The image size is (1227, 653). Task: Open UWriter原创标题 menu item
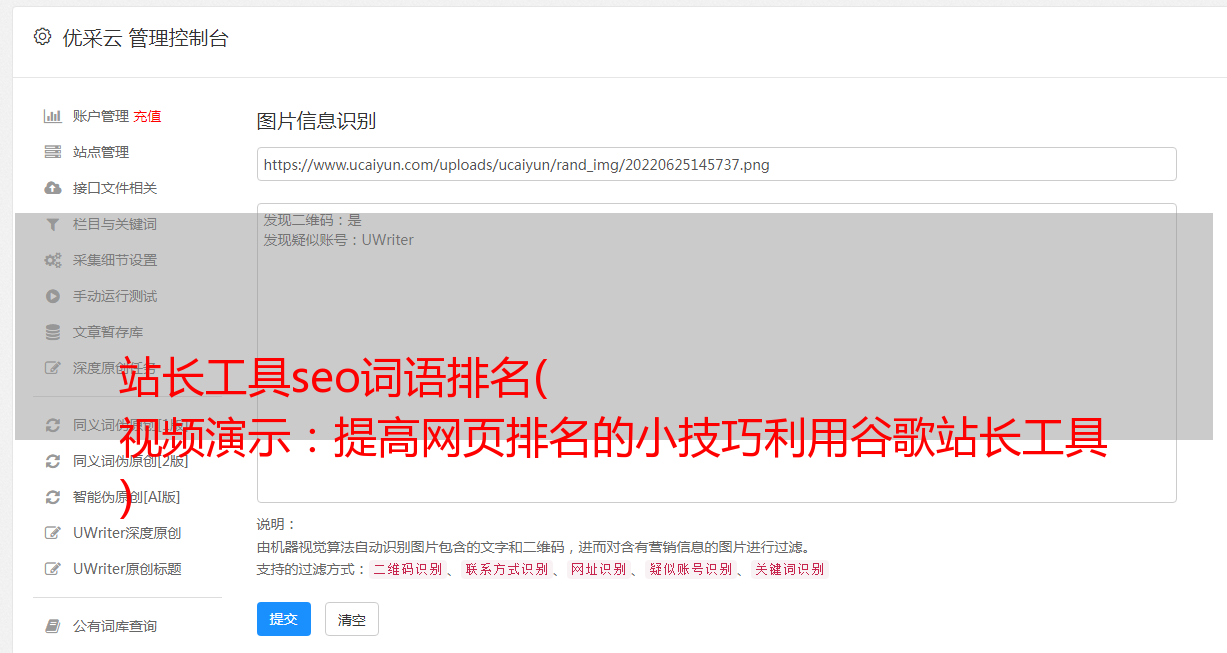click(x=127, y=569)
